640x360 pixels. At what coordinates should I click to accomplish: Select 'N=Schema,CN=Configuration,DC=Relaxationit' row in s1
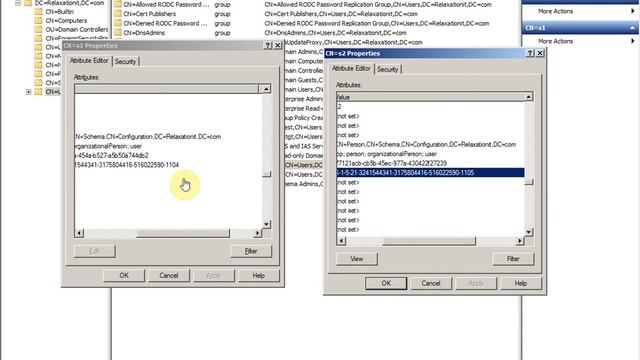pyautogui.click(x=148, y=137)
